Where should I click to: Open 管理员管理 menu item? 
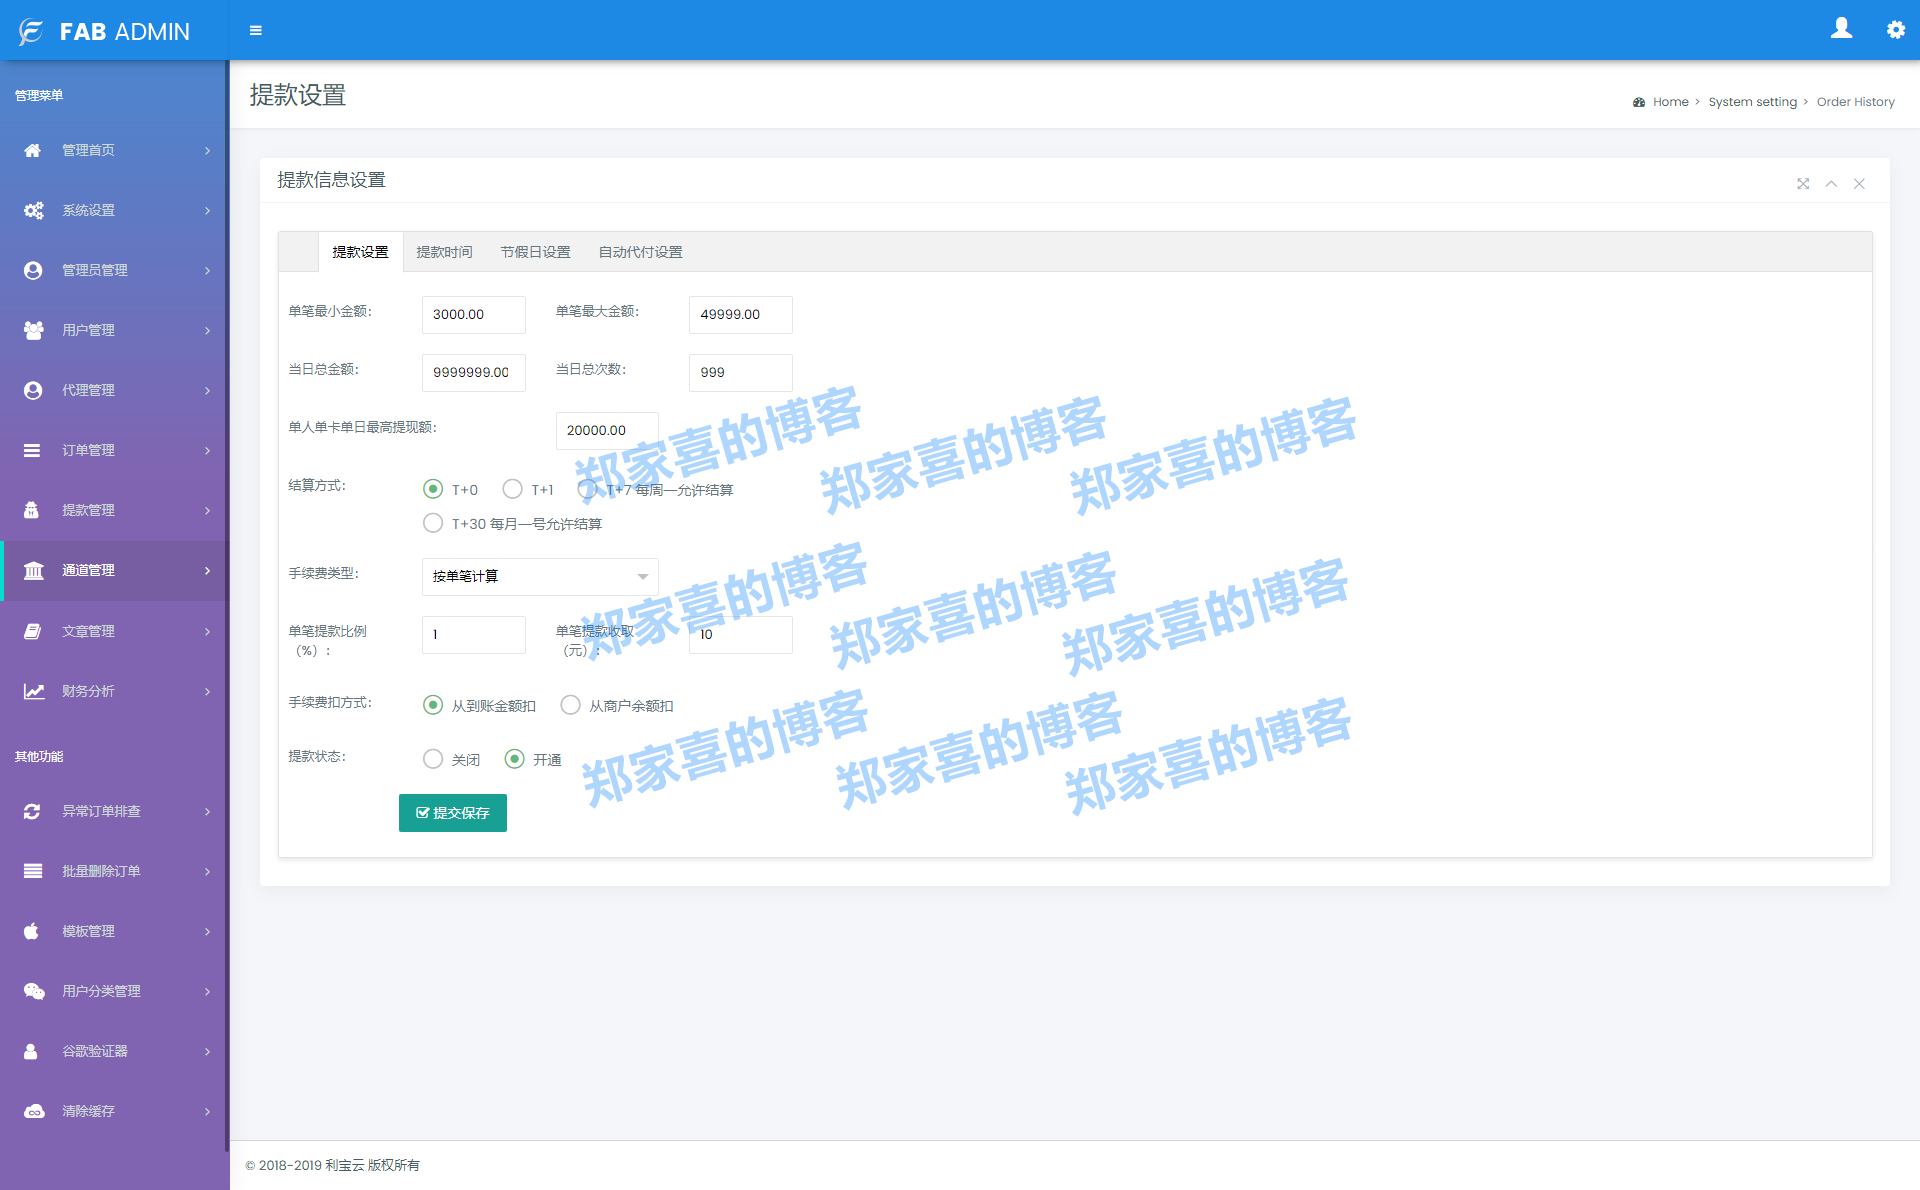(115, 270)
